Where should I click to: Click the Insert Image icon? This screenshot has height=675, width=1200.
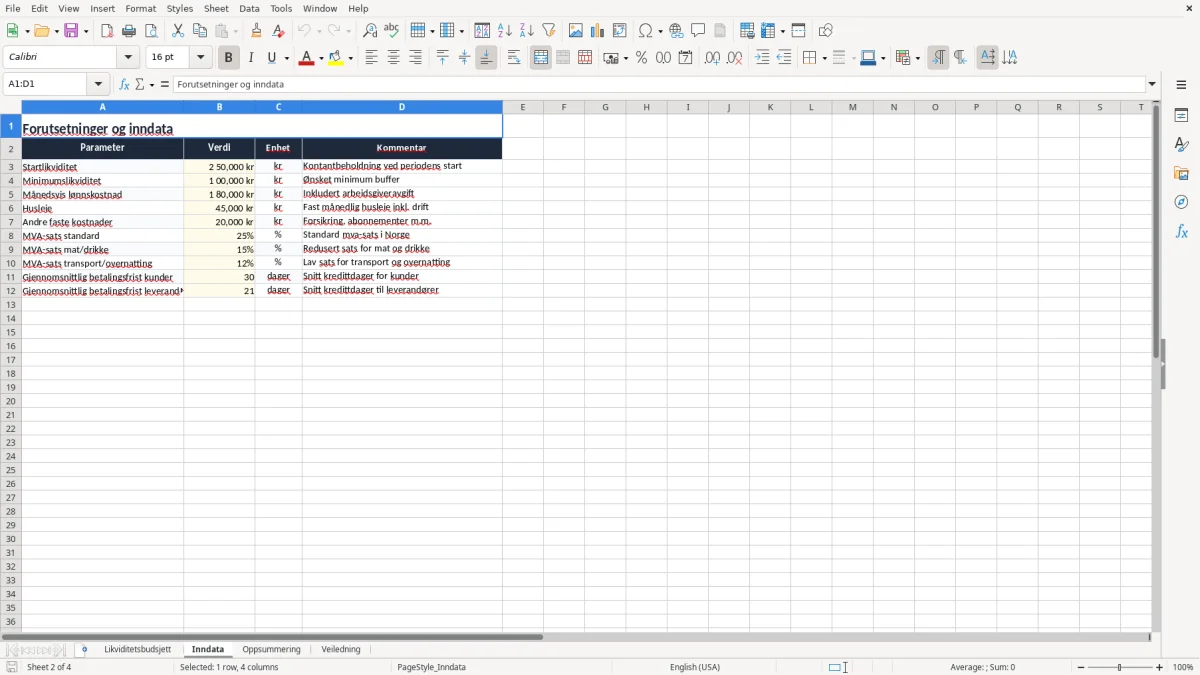coord(576,31)
